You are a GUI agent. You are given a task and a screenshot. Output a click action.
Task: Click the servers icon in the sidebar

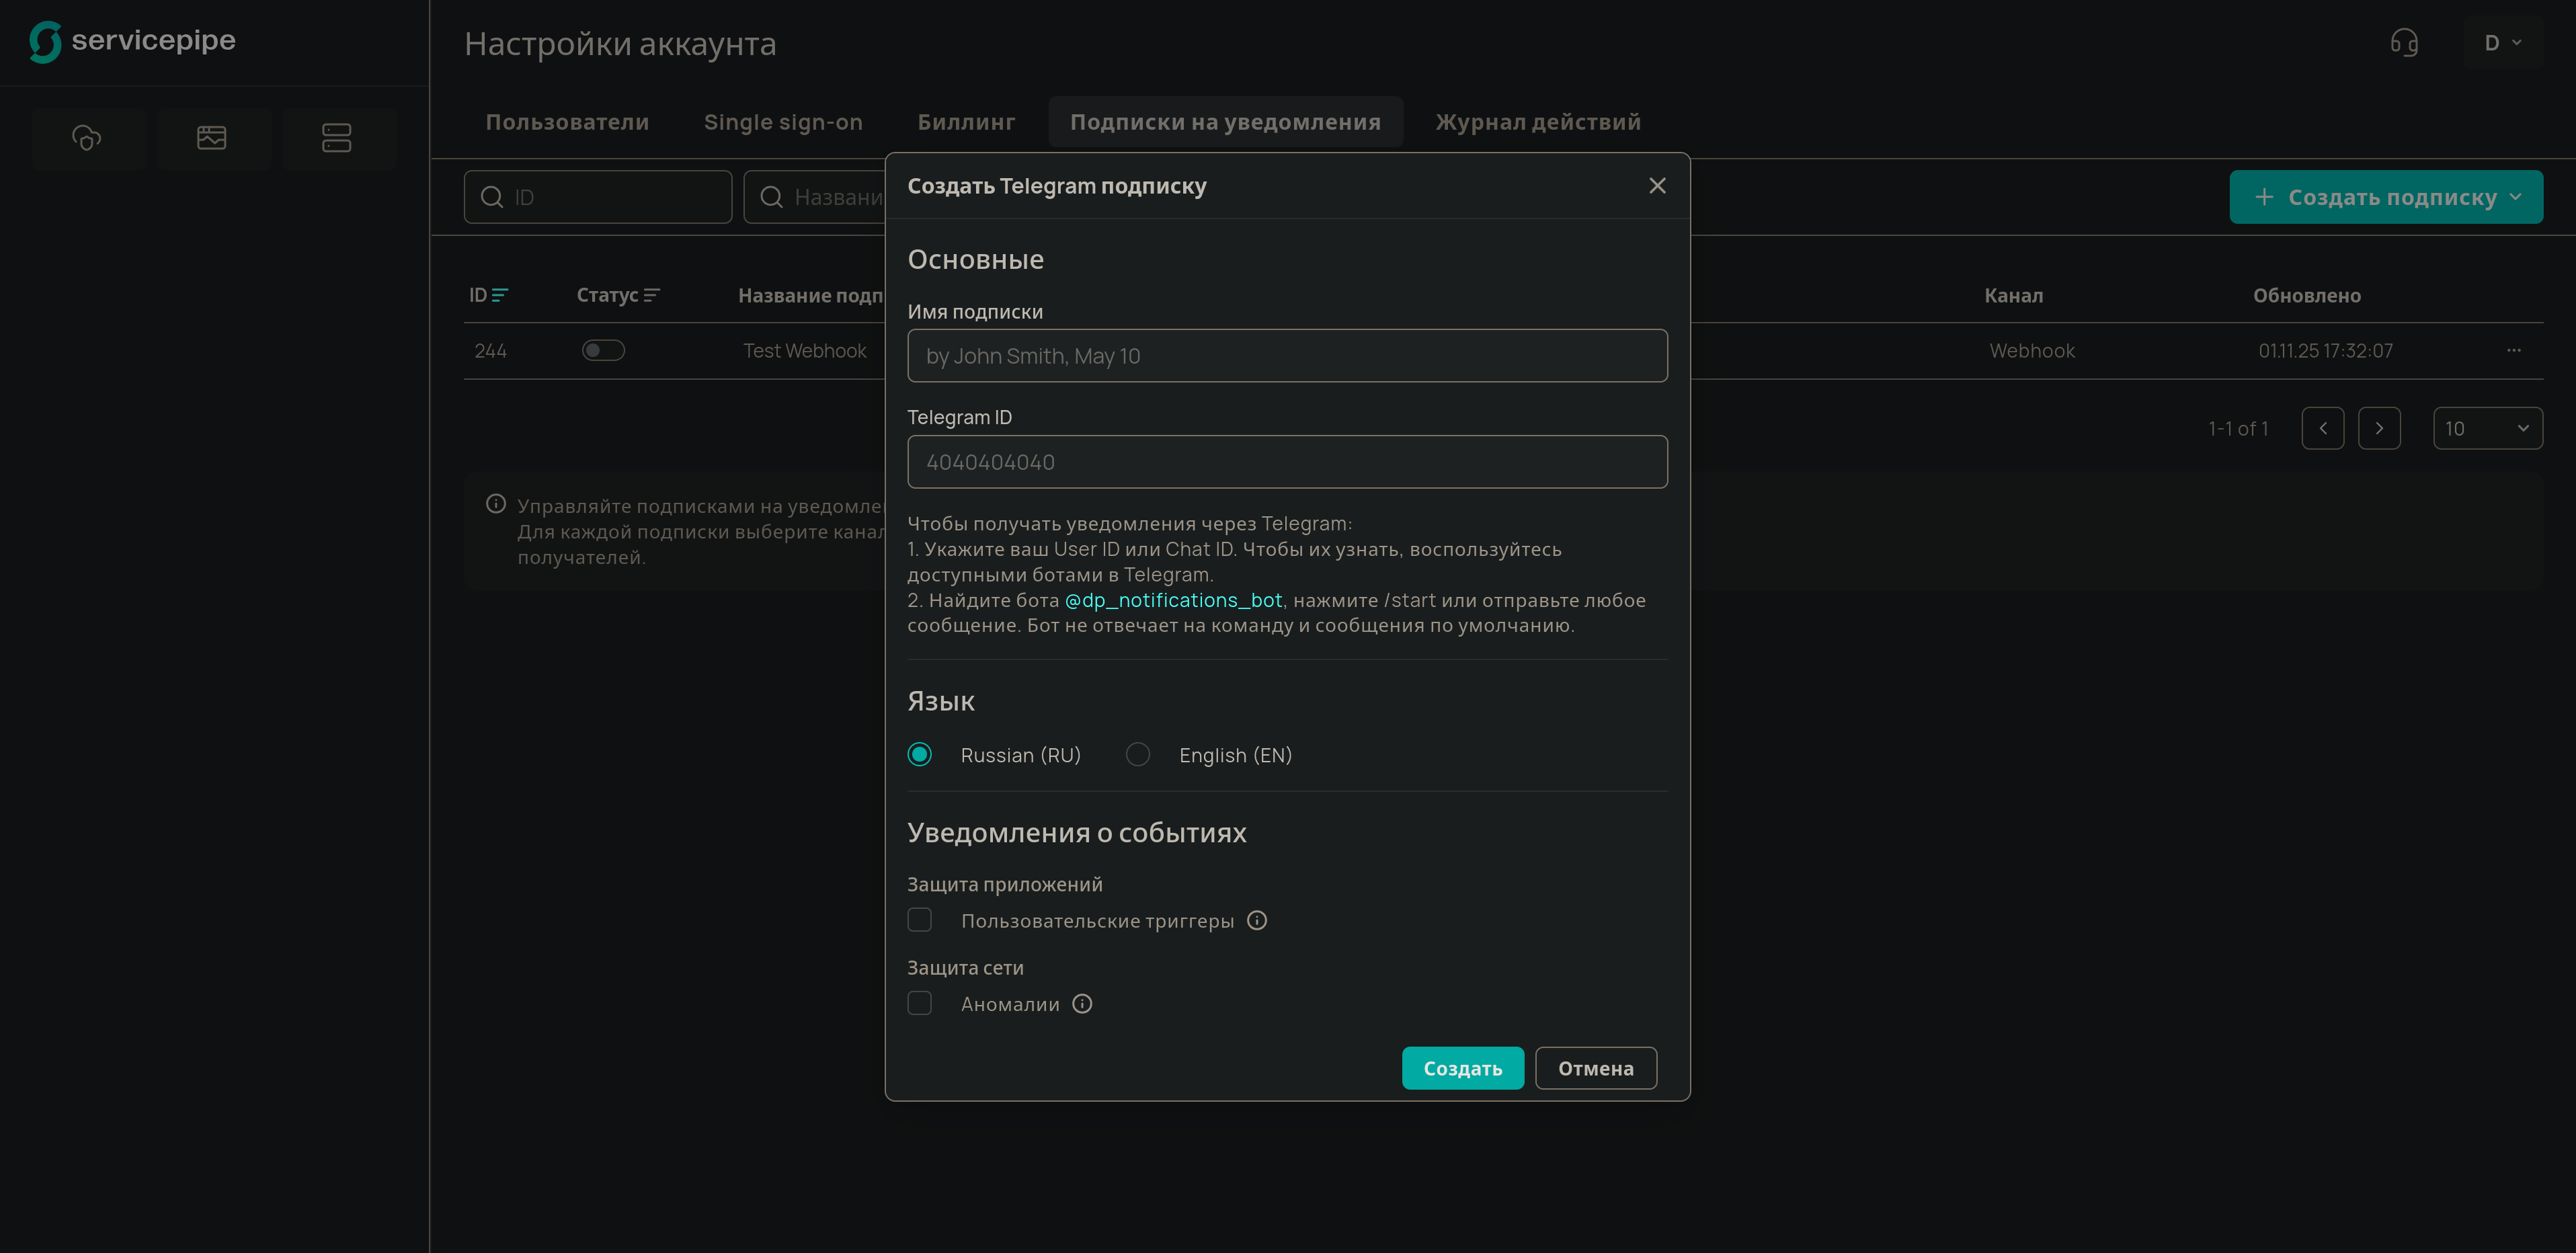pyautogui.click(x=338, y=138)
